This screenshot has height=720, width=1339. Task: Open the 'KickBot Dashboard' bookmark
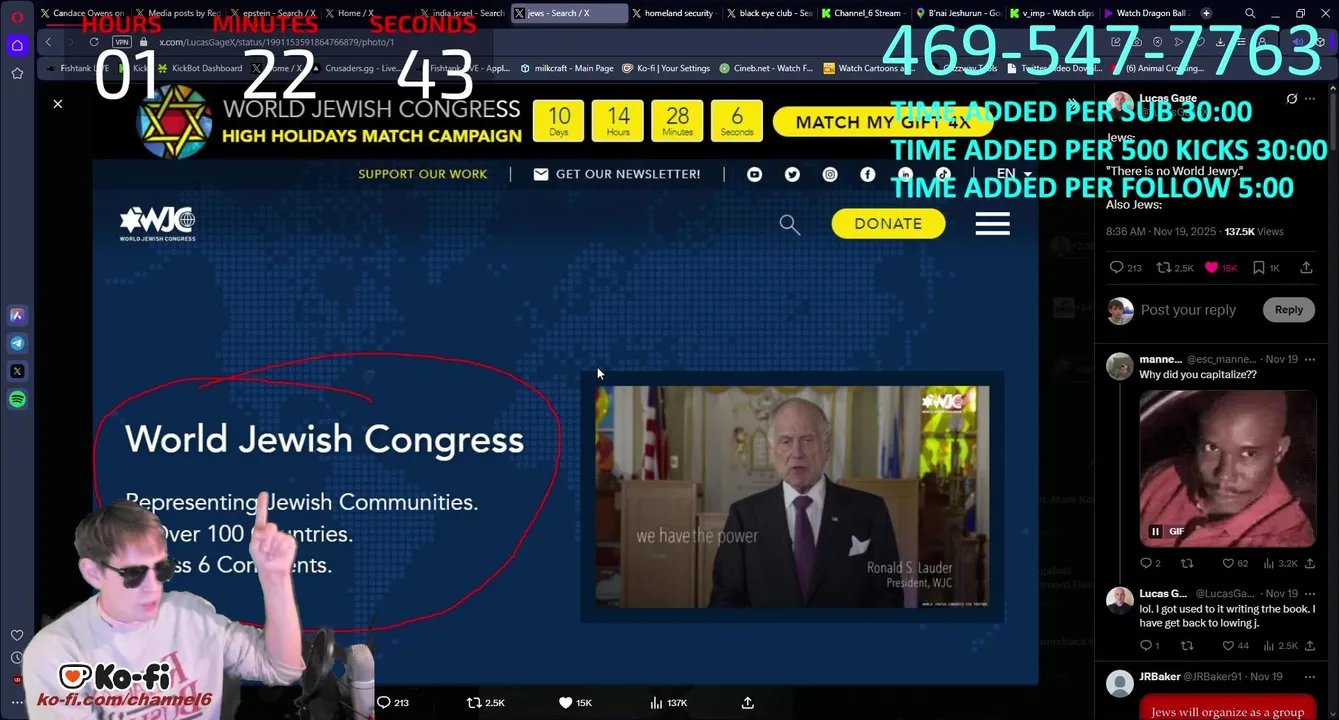[x=201, y=68]
